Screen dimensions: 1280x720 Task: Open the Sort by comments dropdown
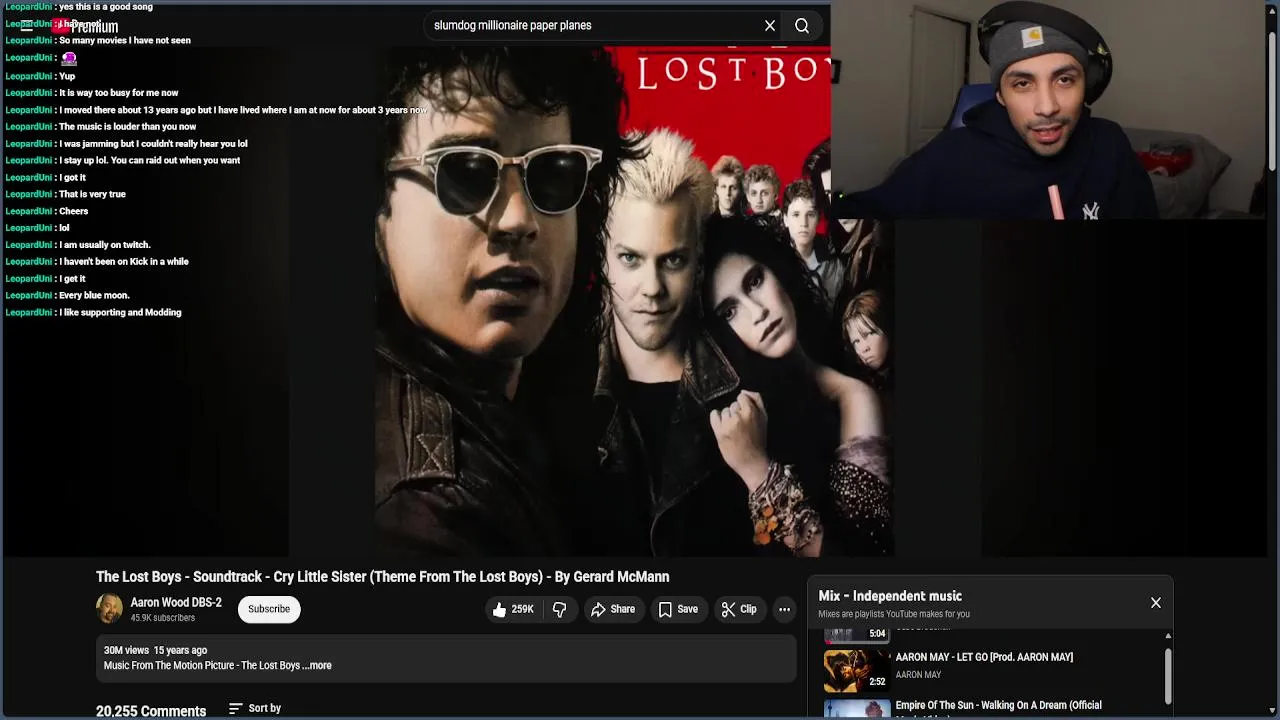tap(255, 708)
